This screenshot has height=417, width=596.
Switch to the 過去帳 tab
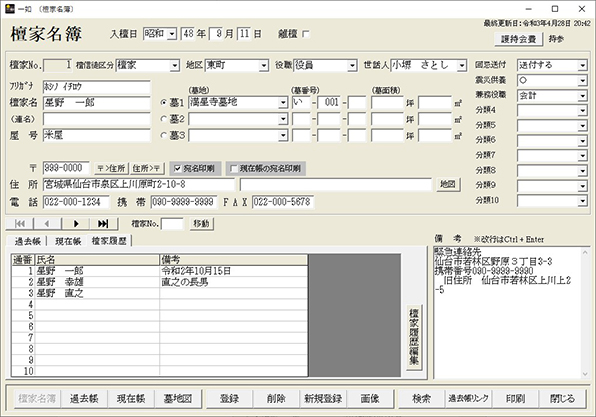tap(27, 241)
